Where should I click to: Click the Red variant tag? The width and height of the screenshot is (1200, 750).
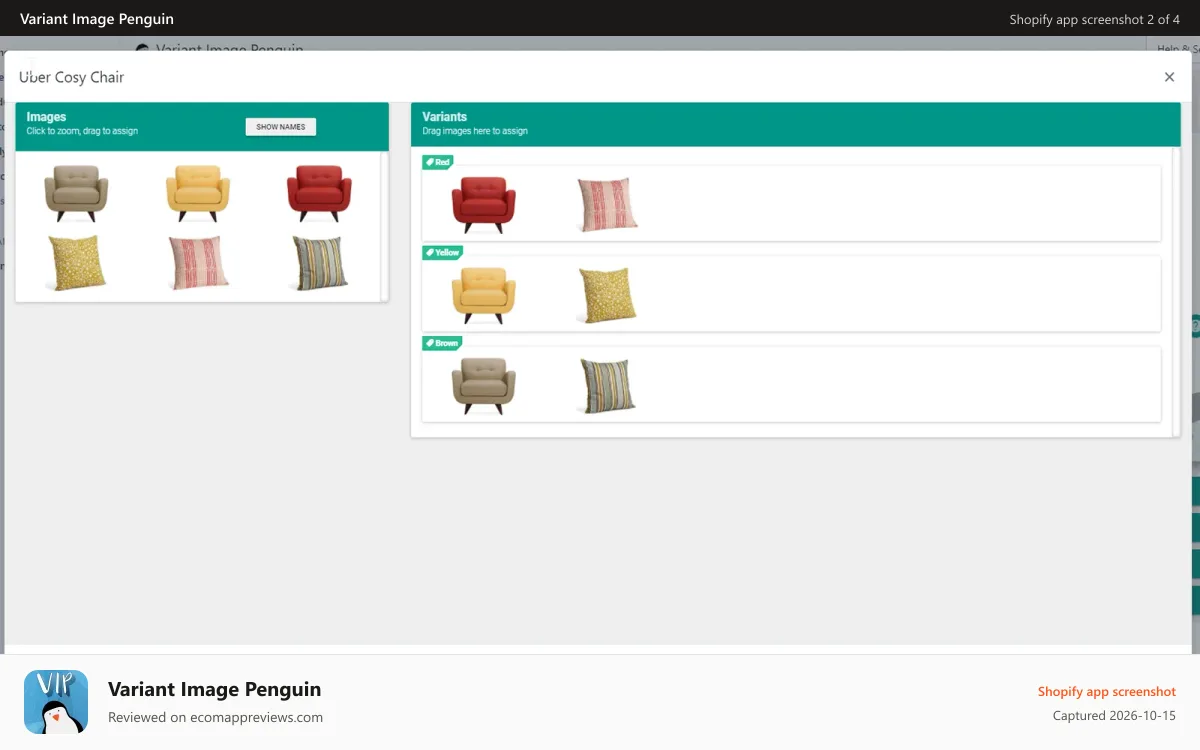coord(438,162)
